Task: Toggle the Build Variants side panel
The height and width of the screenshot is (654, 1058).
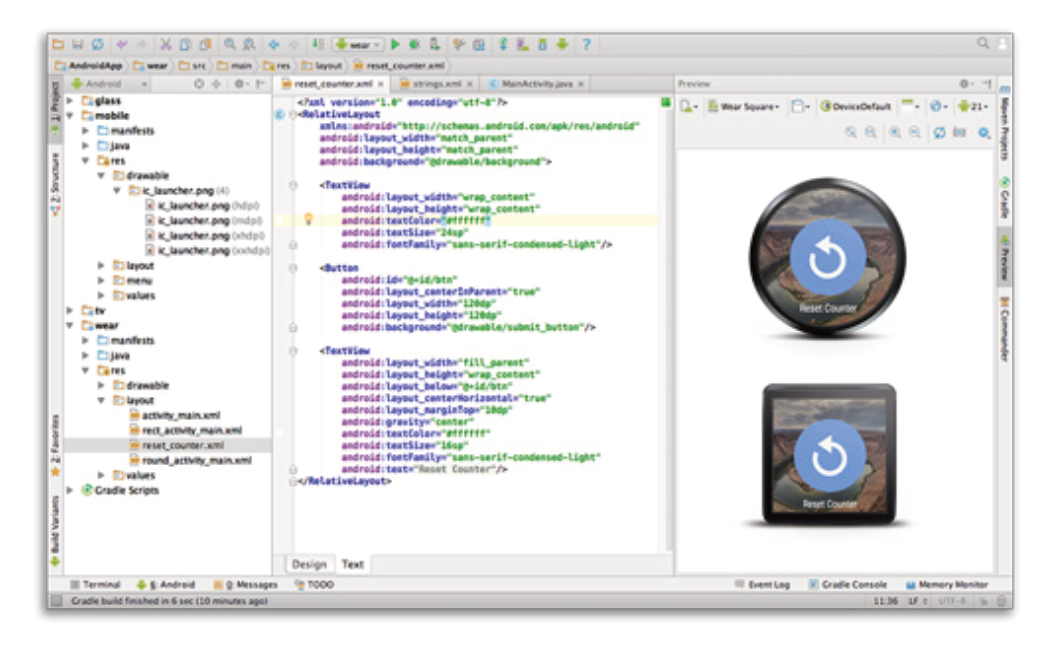Action: pos(55,532)
